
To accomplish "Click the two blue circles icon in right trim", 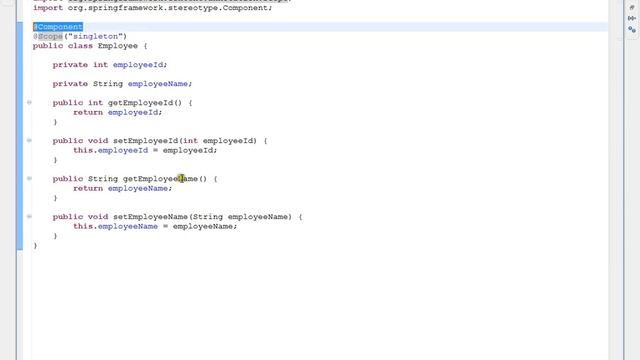I will coord(632,30).
